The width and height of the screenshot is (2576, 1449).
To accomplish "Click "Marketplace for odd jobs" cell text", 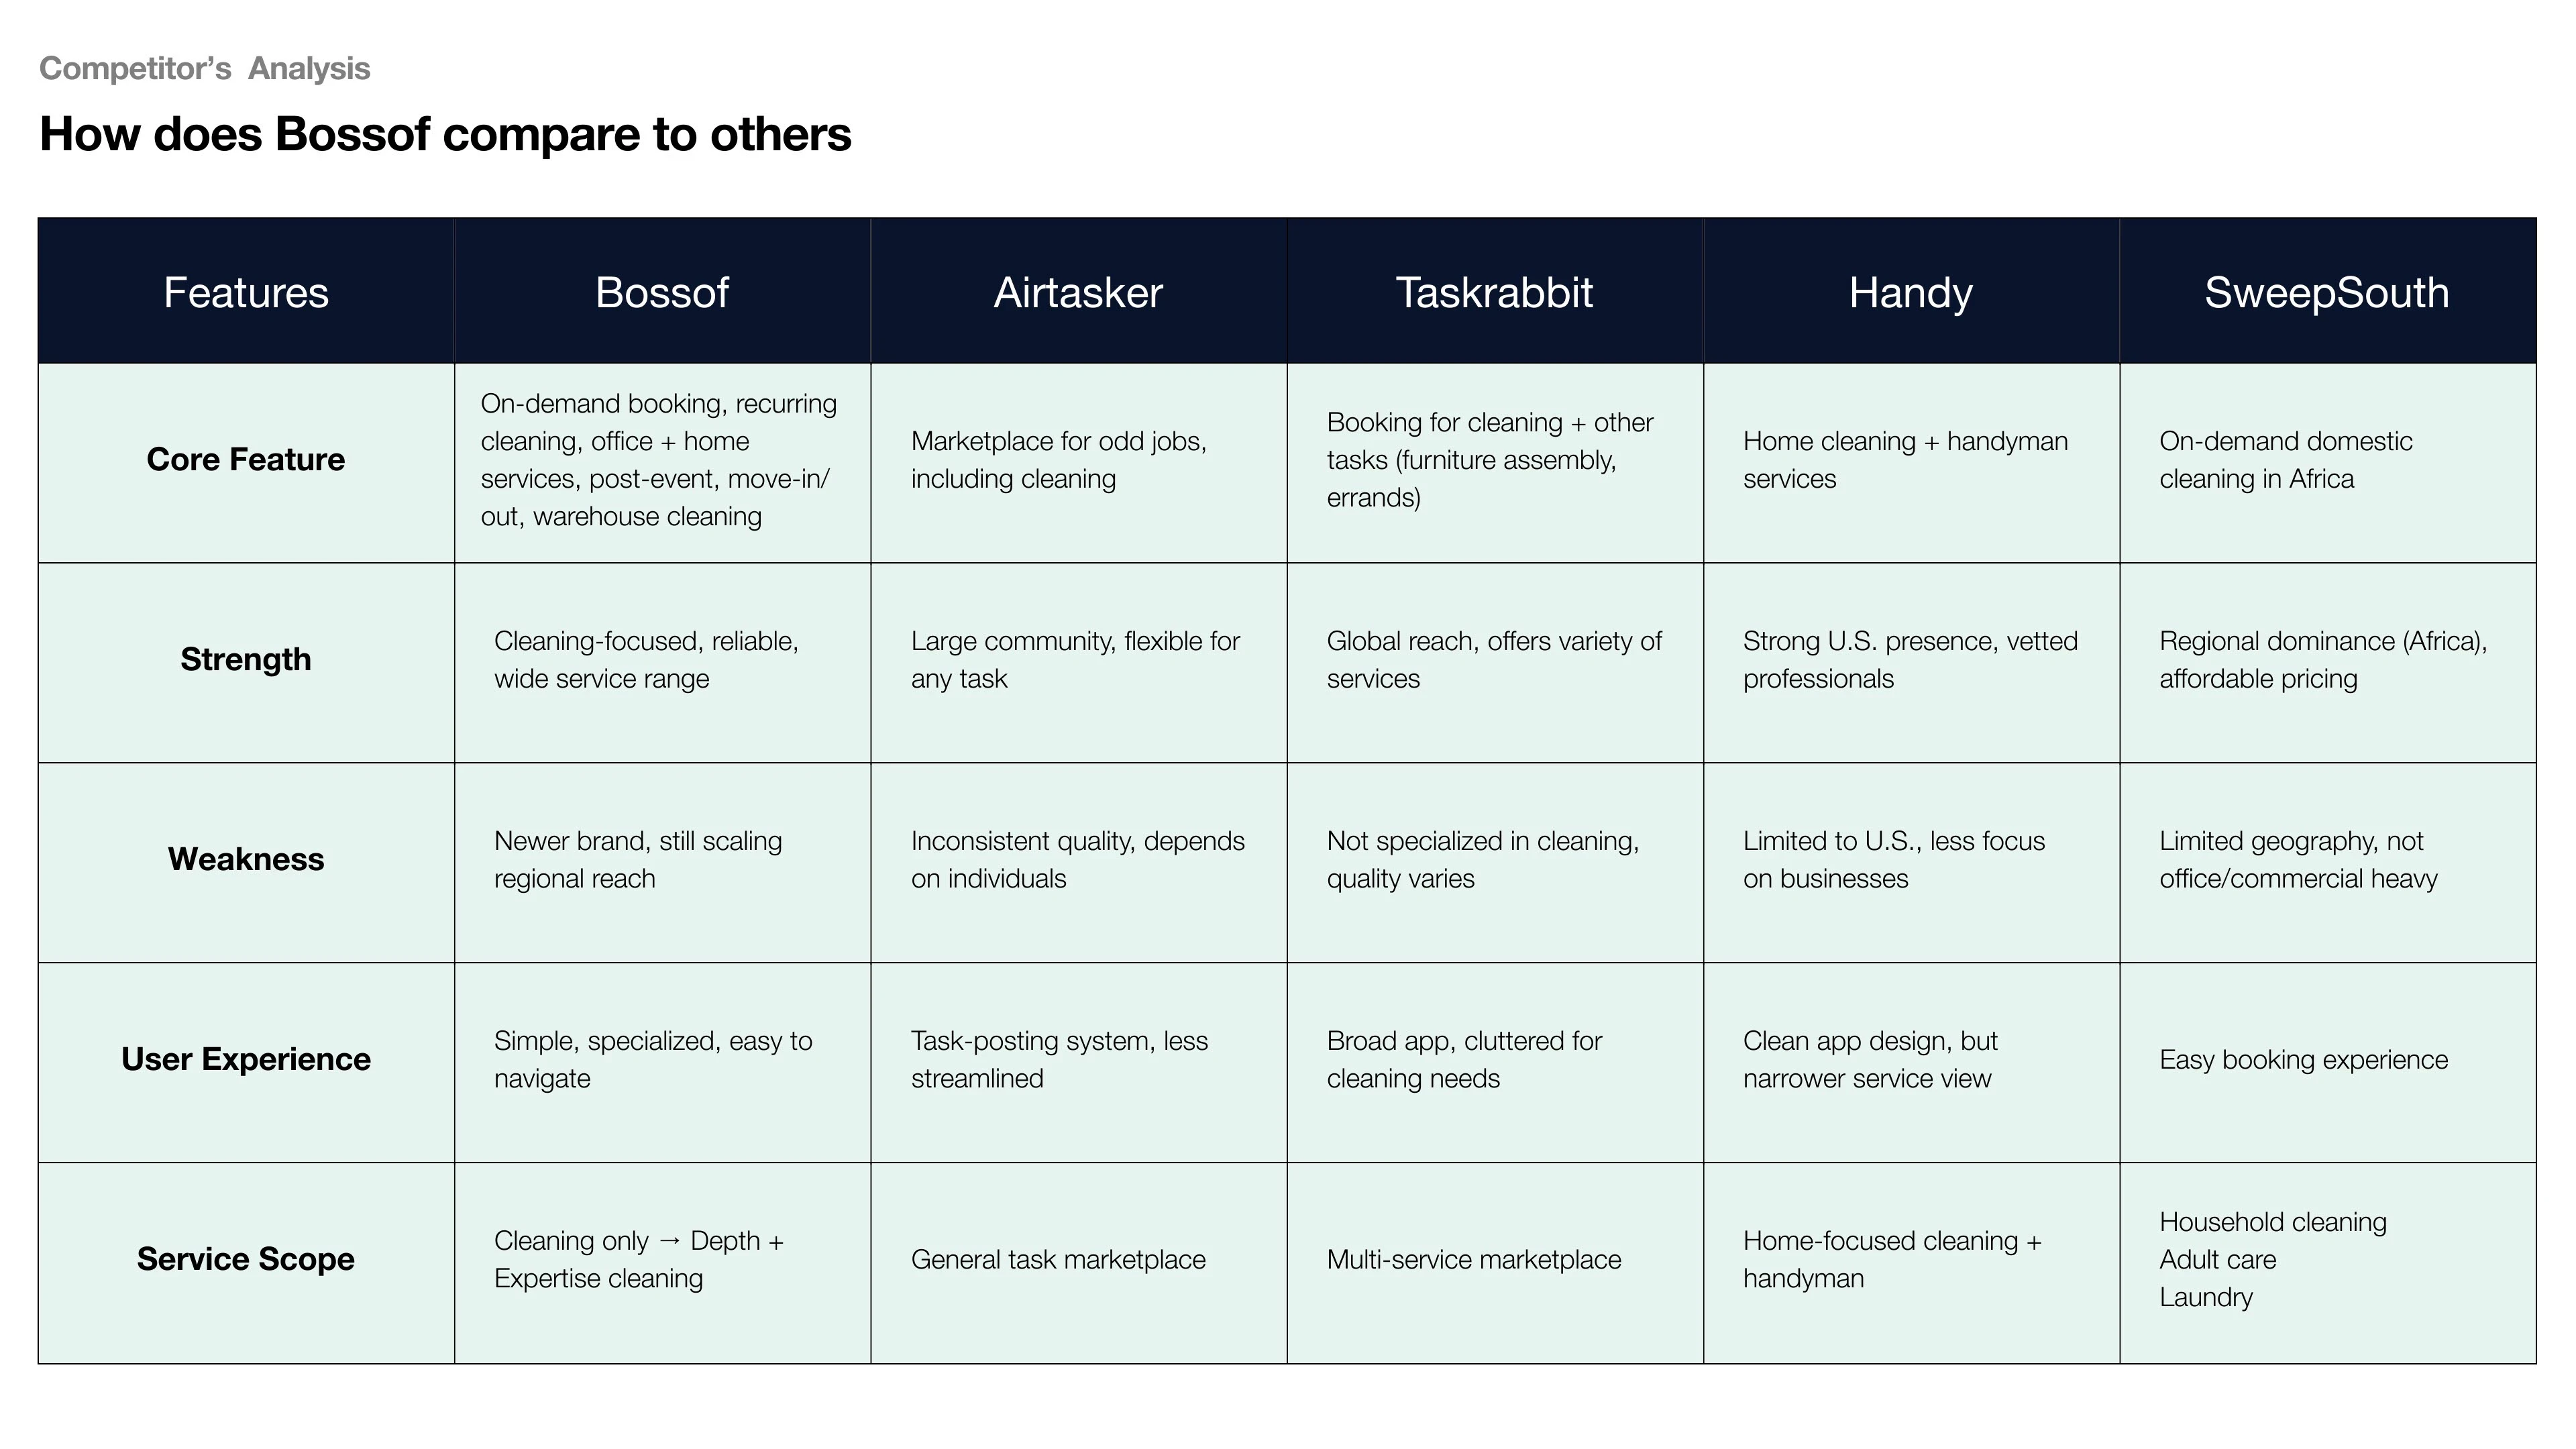I will [x=1058, y=460].
